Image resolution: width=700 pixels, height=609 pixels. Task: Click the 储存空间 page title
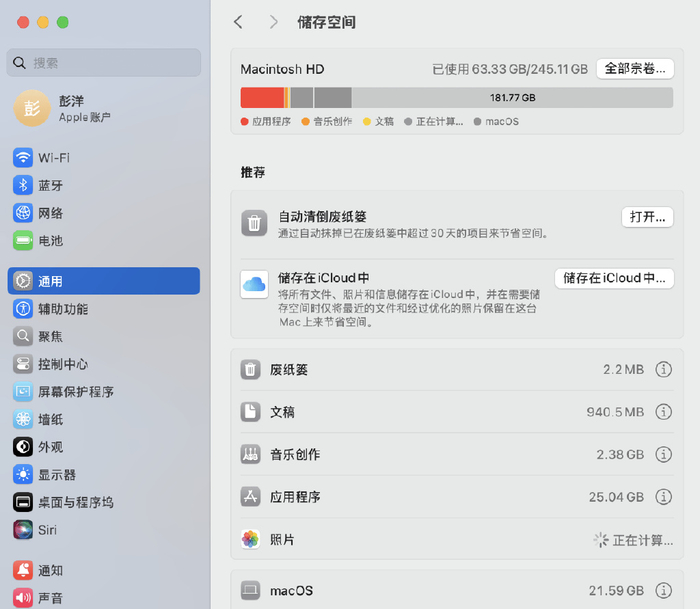pyautogui.click(x=326, y=22)
